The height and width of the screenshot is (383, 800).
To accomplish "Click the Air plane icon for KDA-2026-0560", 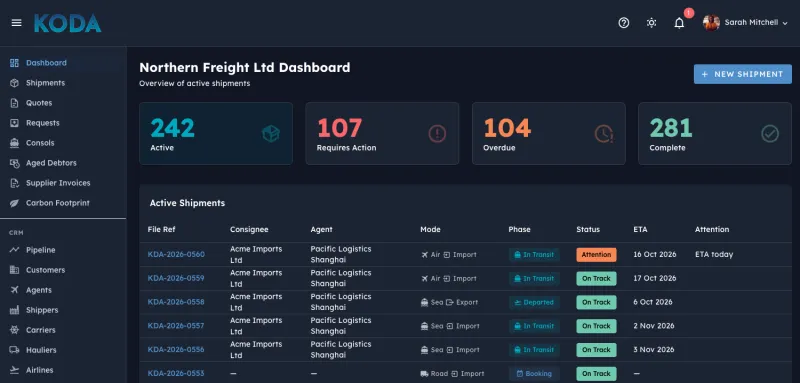I will point(424,254).
